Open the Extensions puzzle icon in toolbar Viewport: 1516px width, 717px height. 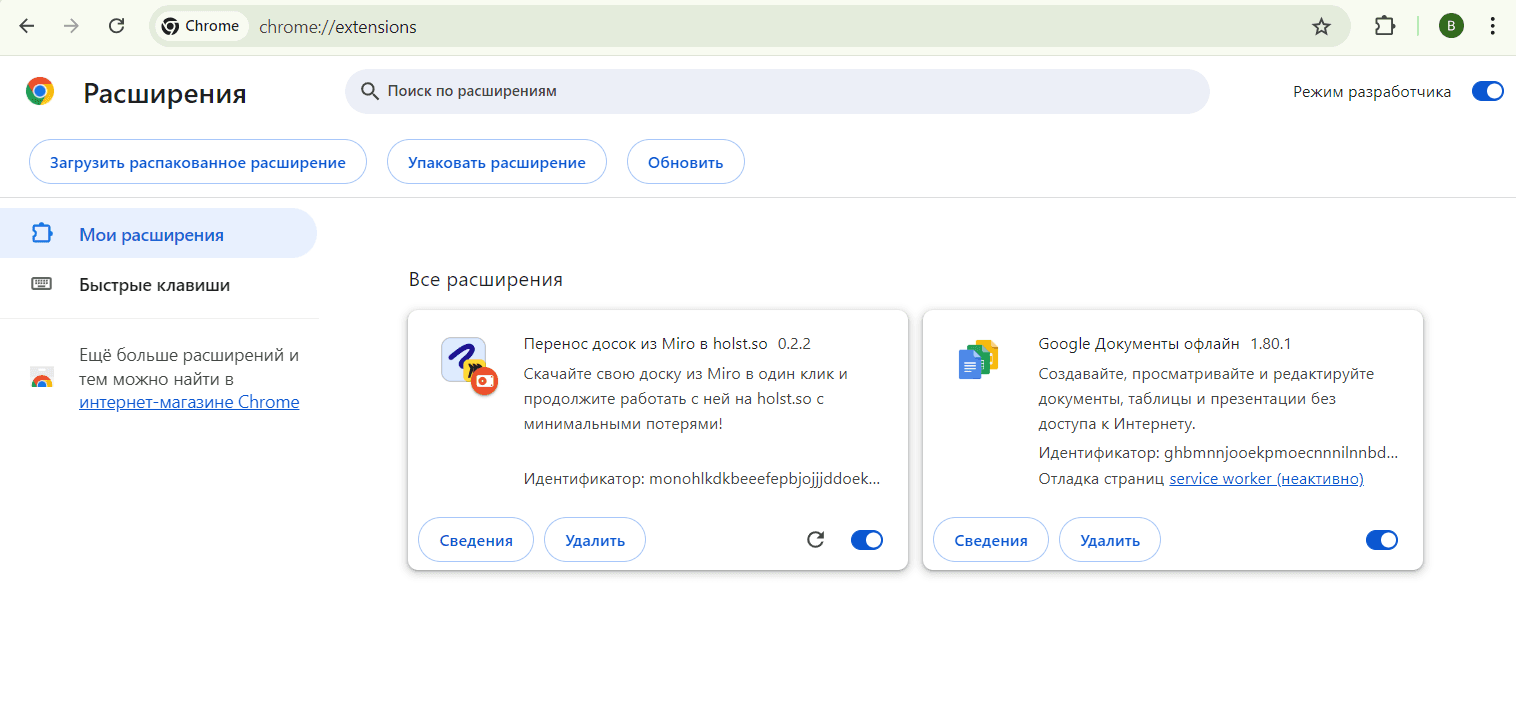pyautogui.click(x=1384, y=27)
